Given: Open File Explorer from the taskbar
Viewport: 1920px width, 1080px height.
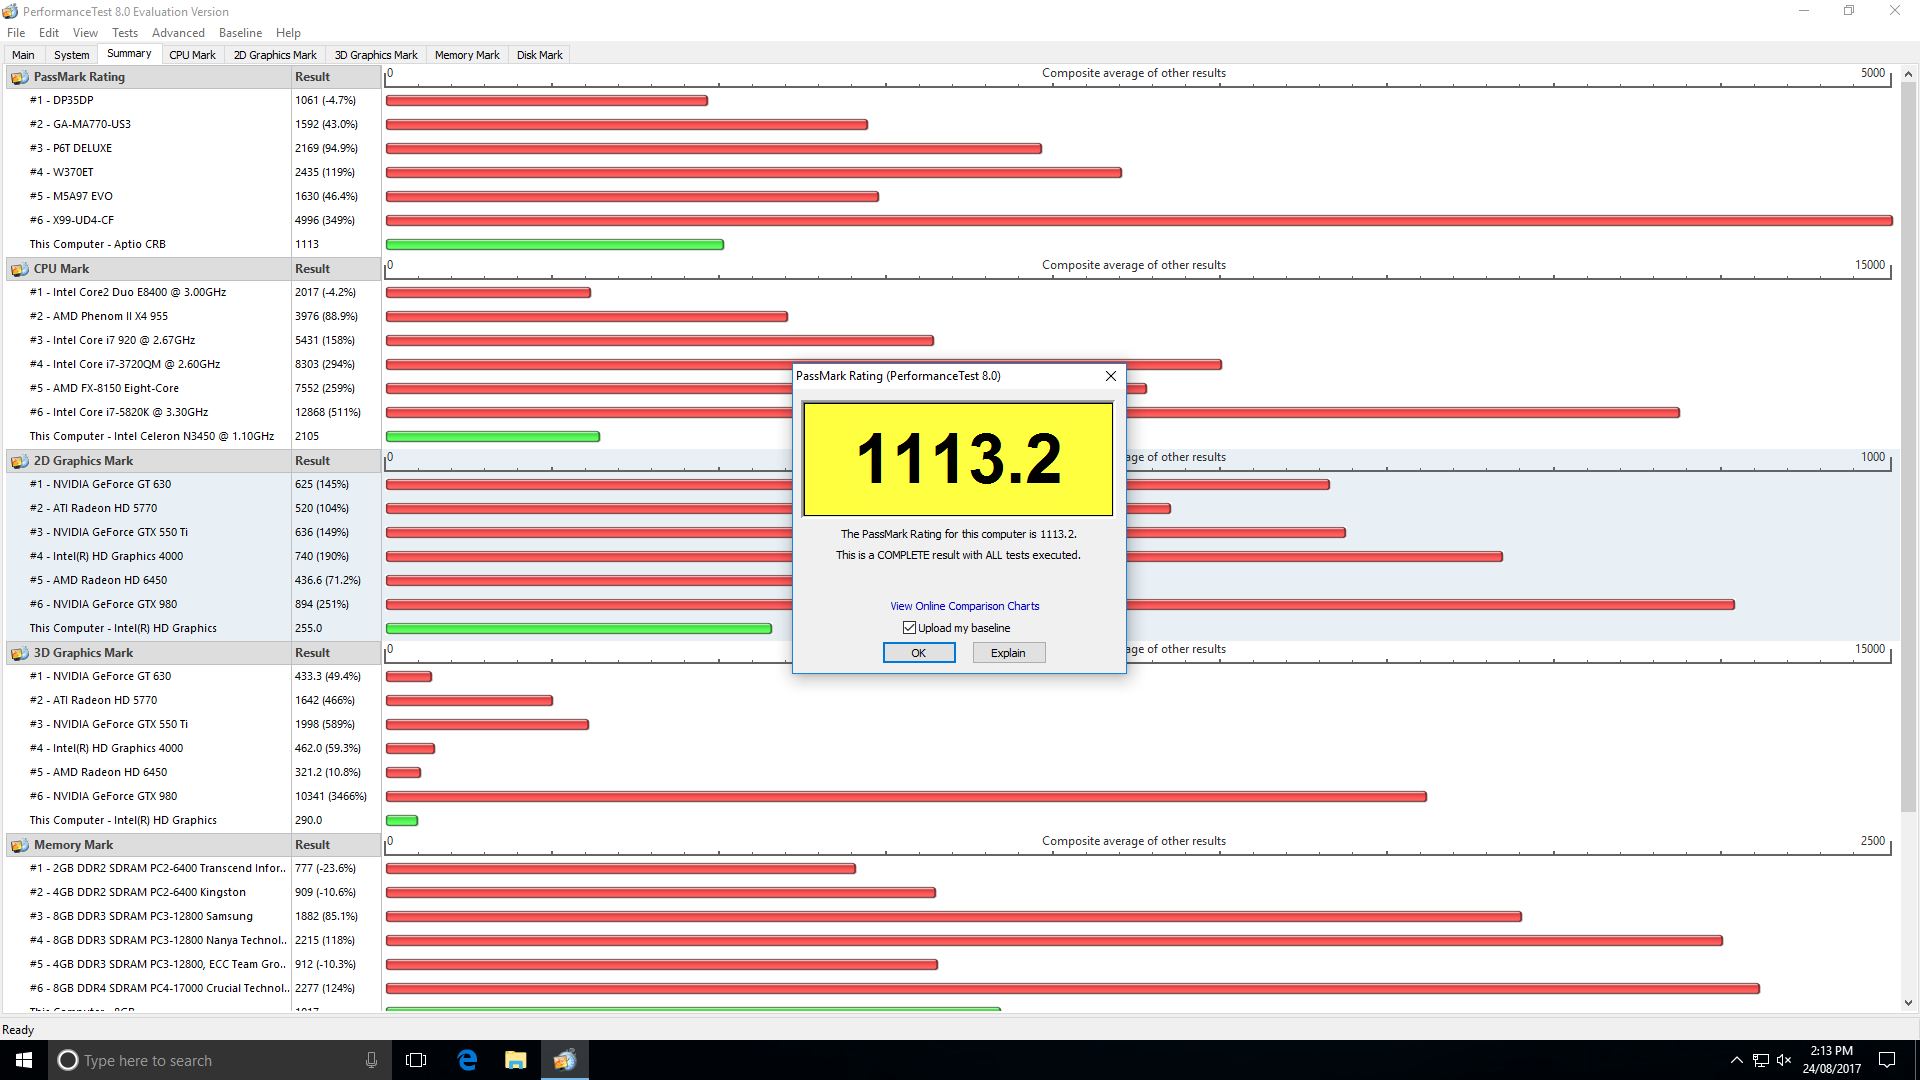Looking at the screenshot, I should click(516, 1060).
